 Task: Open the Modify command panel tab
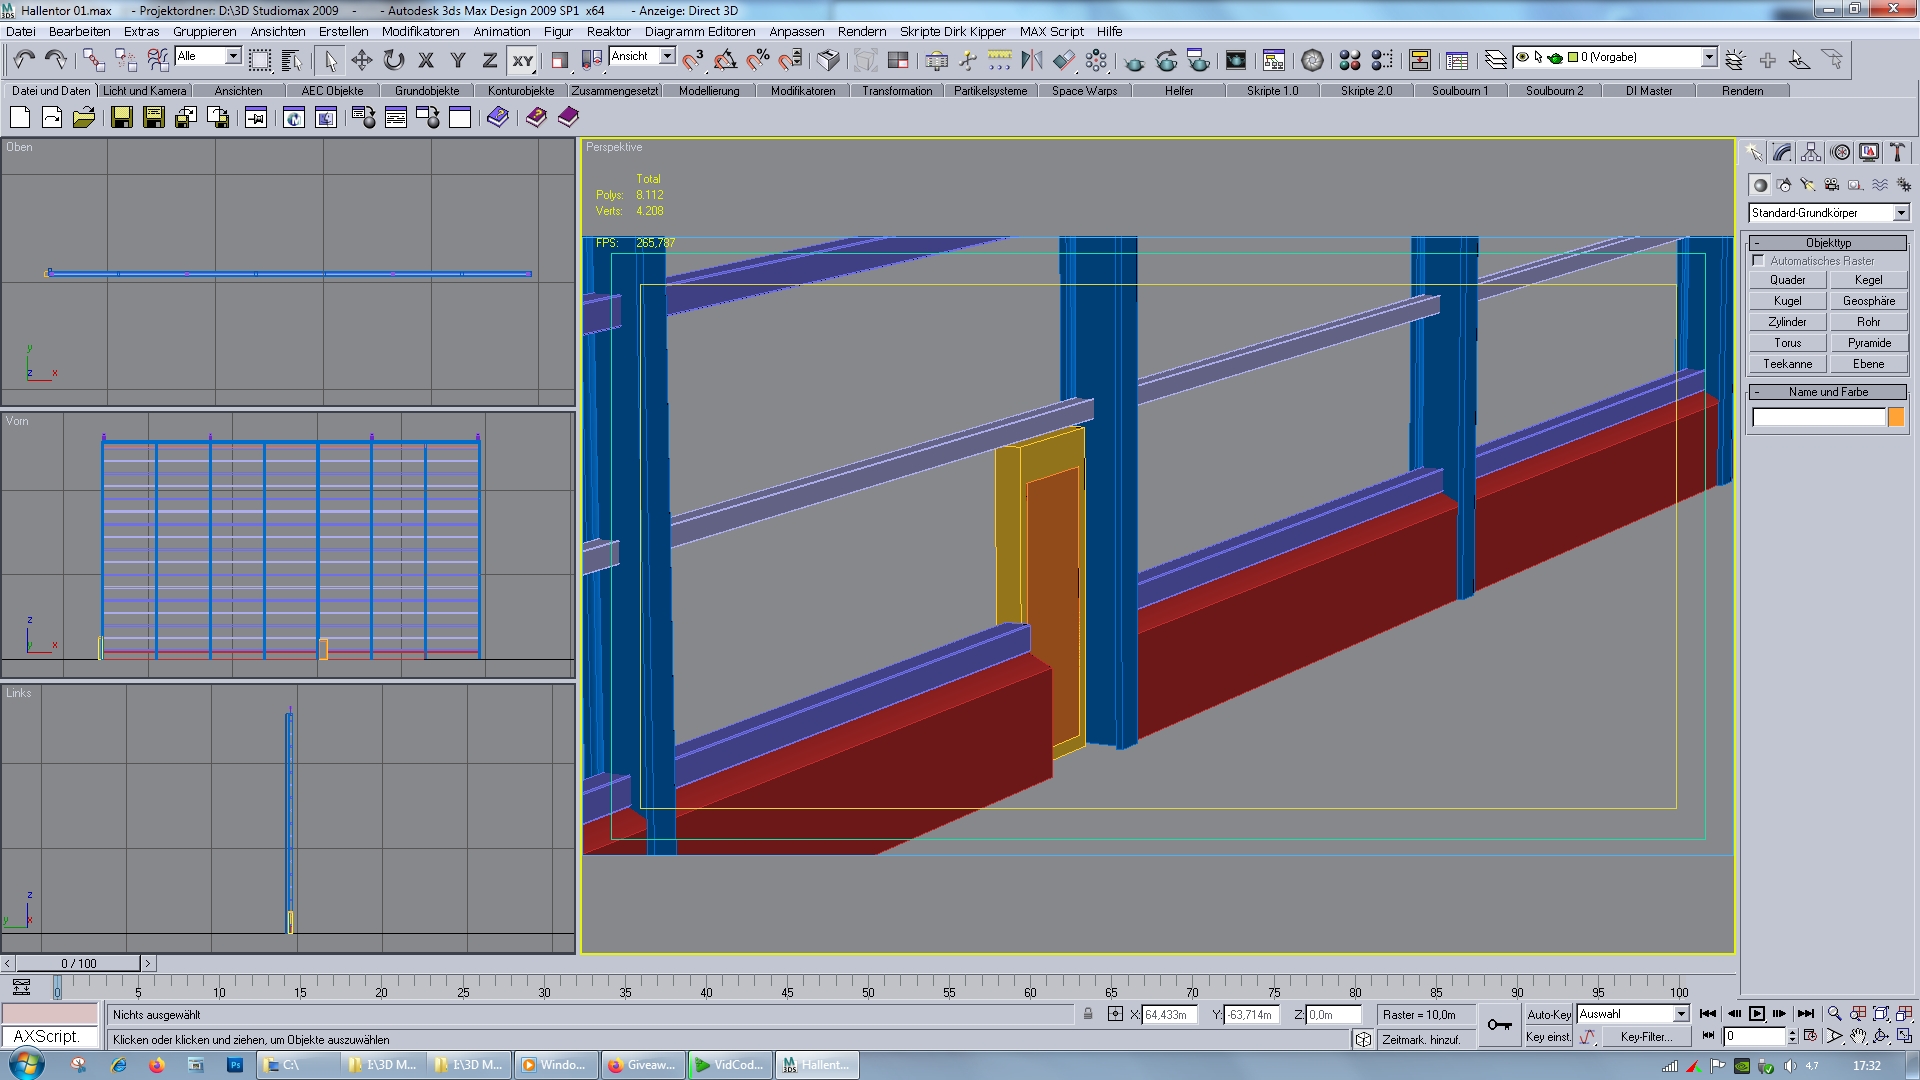click(x=1782, y=152)
